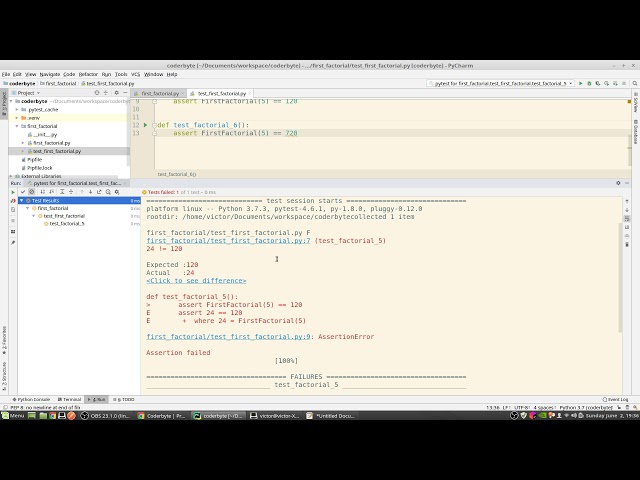Viewport: 640px width, 480px height.
Task: Toggle showing passed tests checkmark
Action: pos(23,192)
